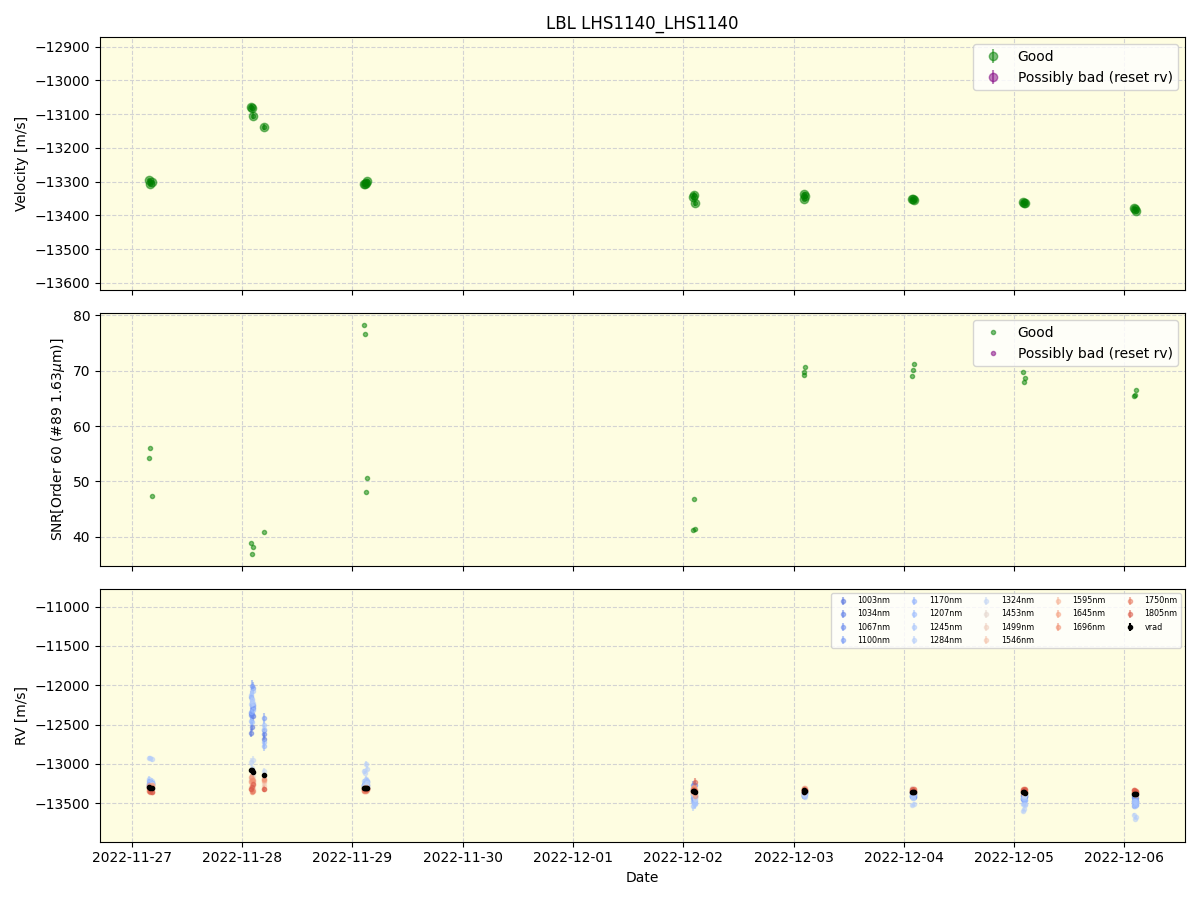Select the '1034nm' legend label
This screenshot has width=1200, height=900.
coord(874,613)
